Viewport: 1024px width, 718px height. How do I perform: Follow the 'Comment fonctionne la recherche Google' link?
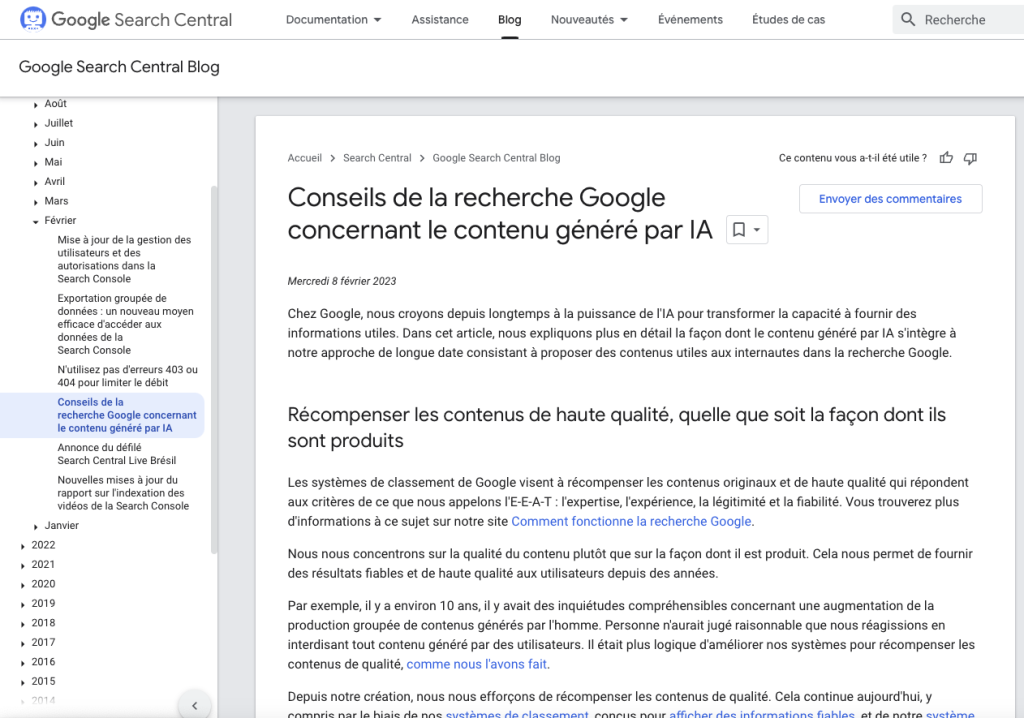(631, 521)
